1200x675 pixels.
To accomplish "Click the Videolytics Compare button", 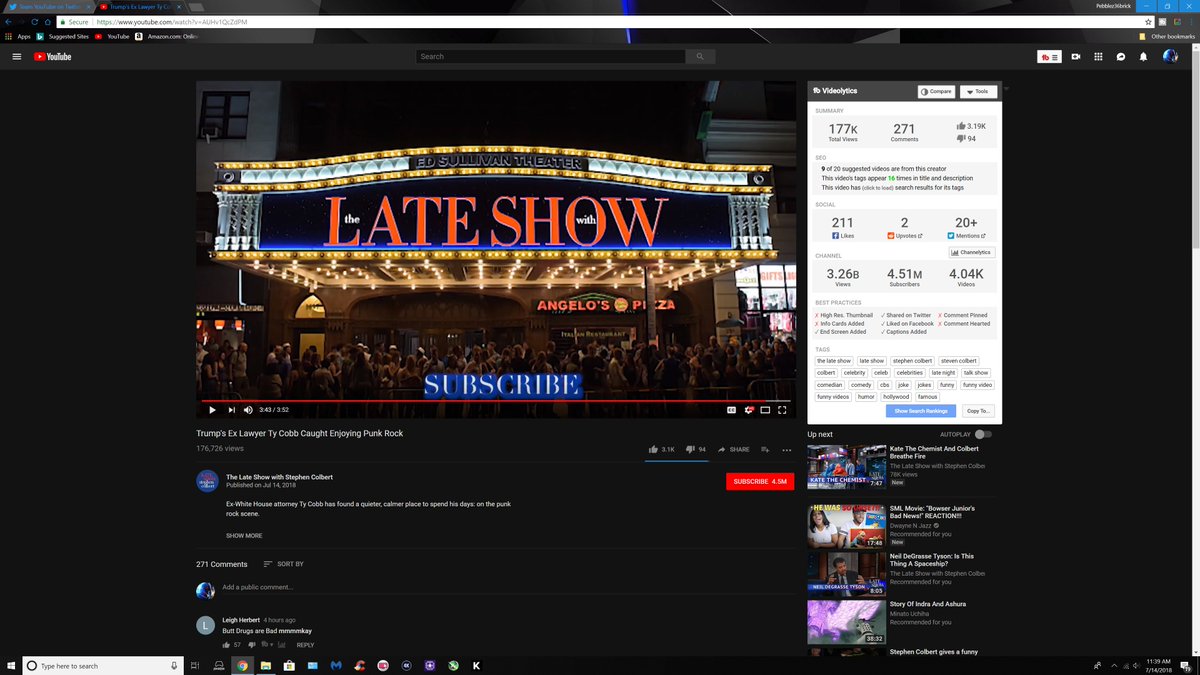I will 936,91.
